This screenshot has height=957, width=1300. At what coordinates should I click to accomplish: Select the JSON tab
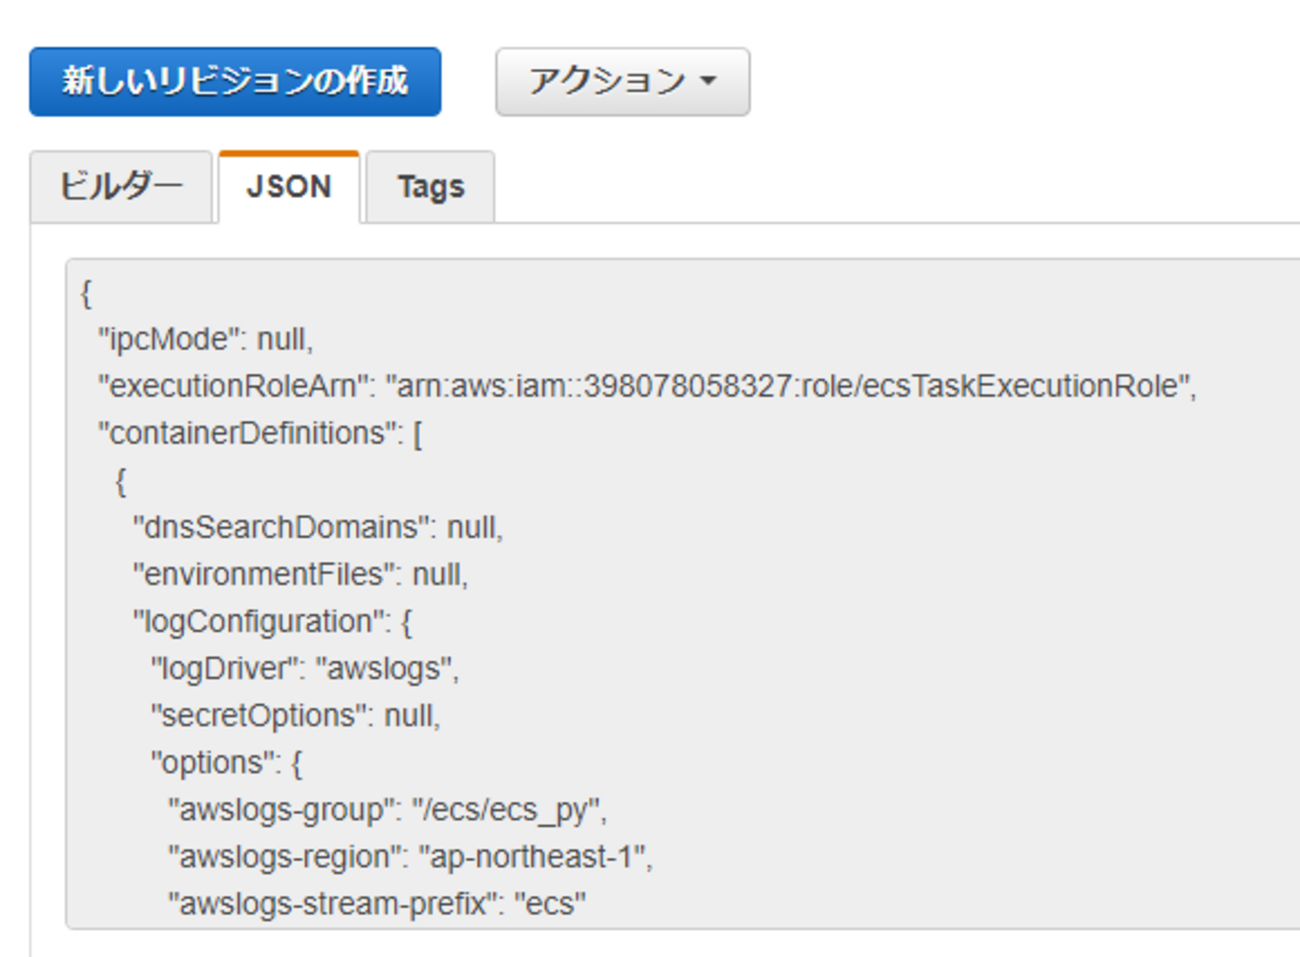pos(289,187)
